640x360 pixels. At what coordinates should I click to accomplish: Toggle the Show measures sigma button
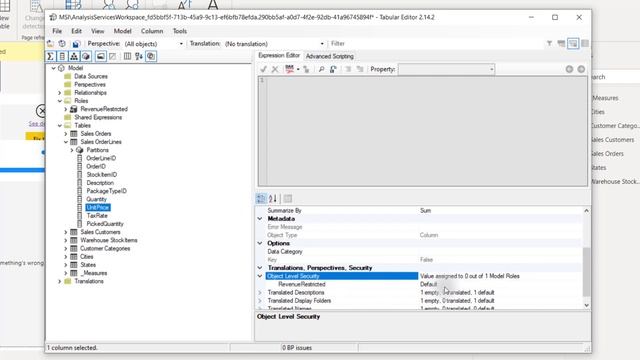click(x=50, y=56)
